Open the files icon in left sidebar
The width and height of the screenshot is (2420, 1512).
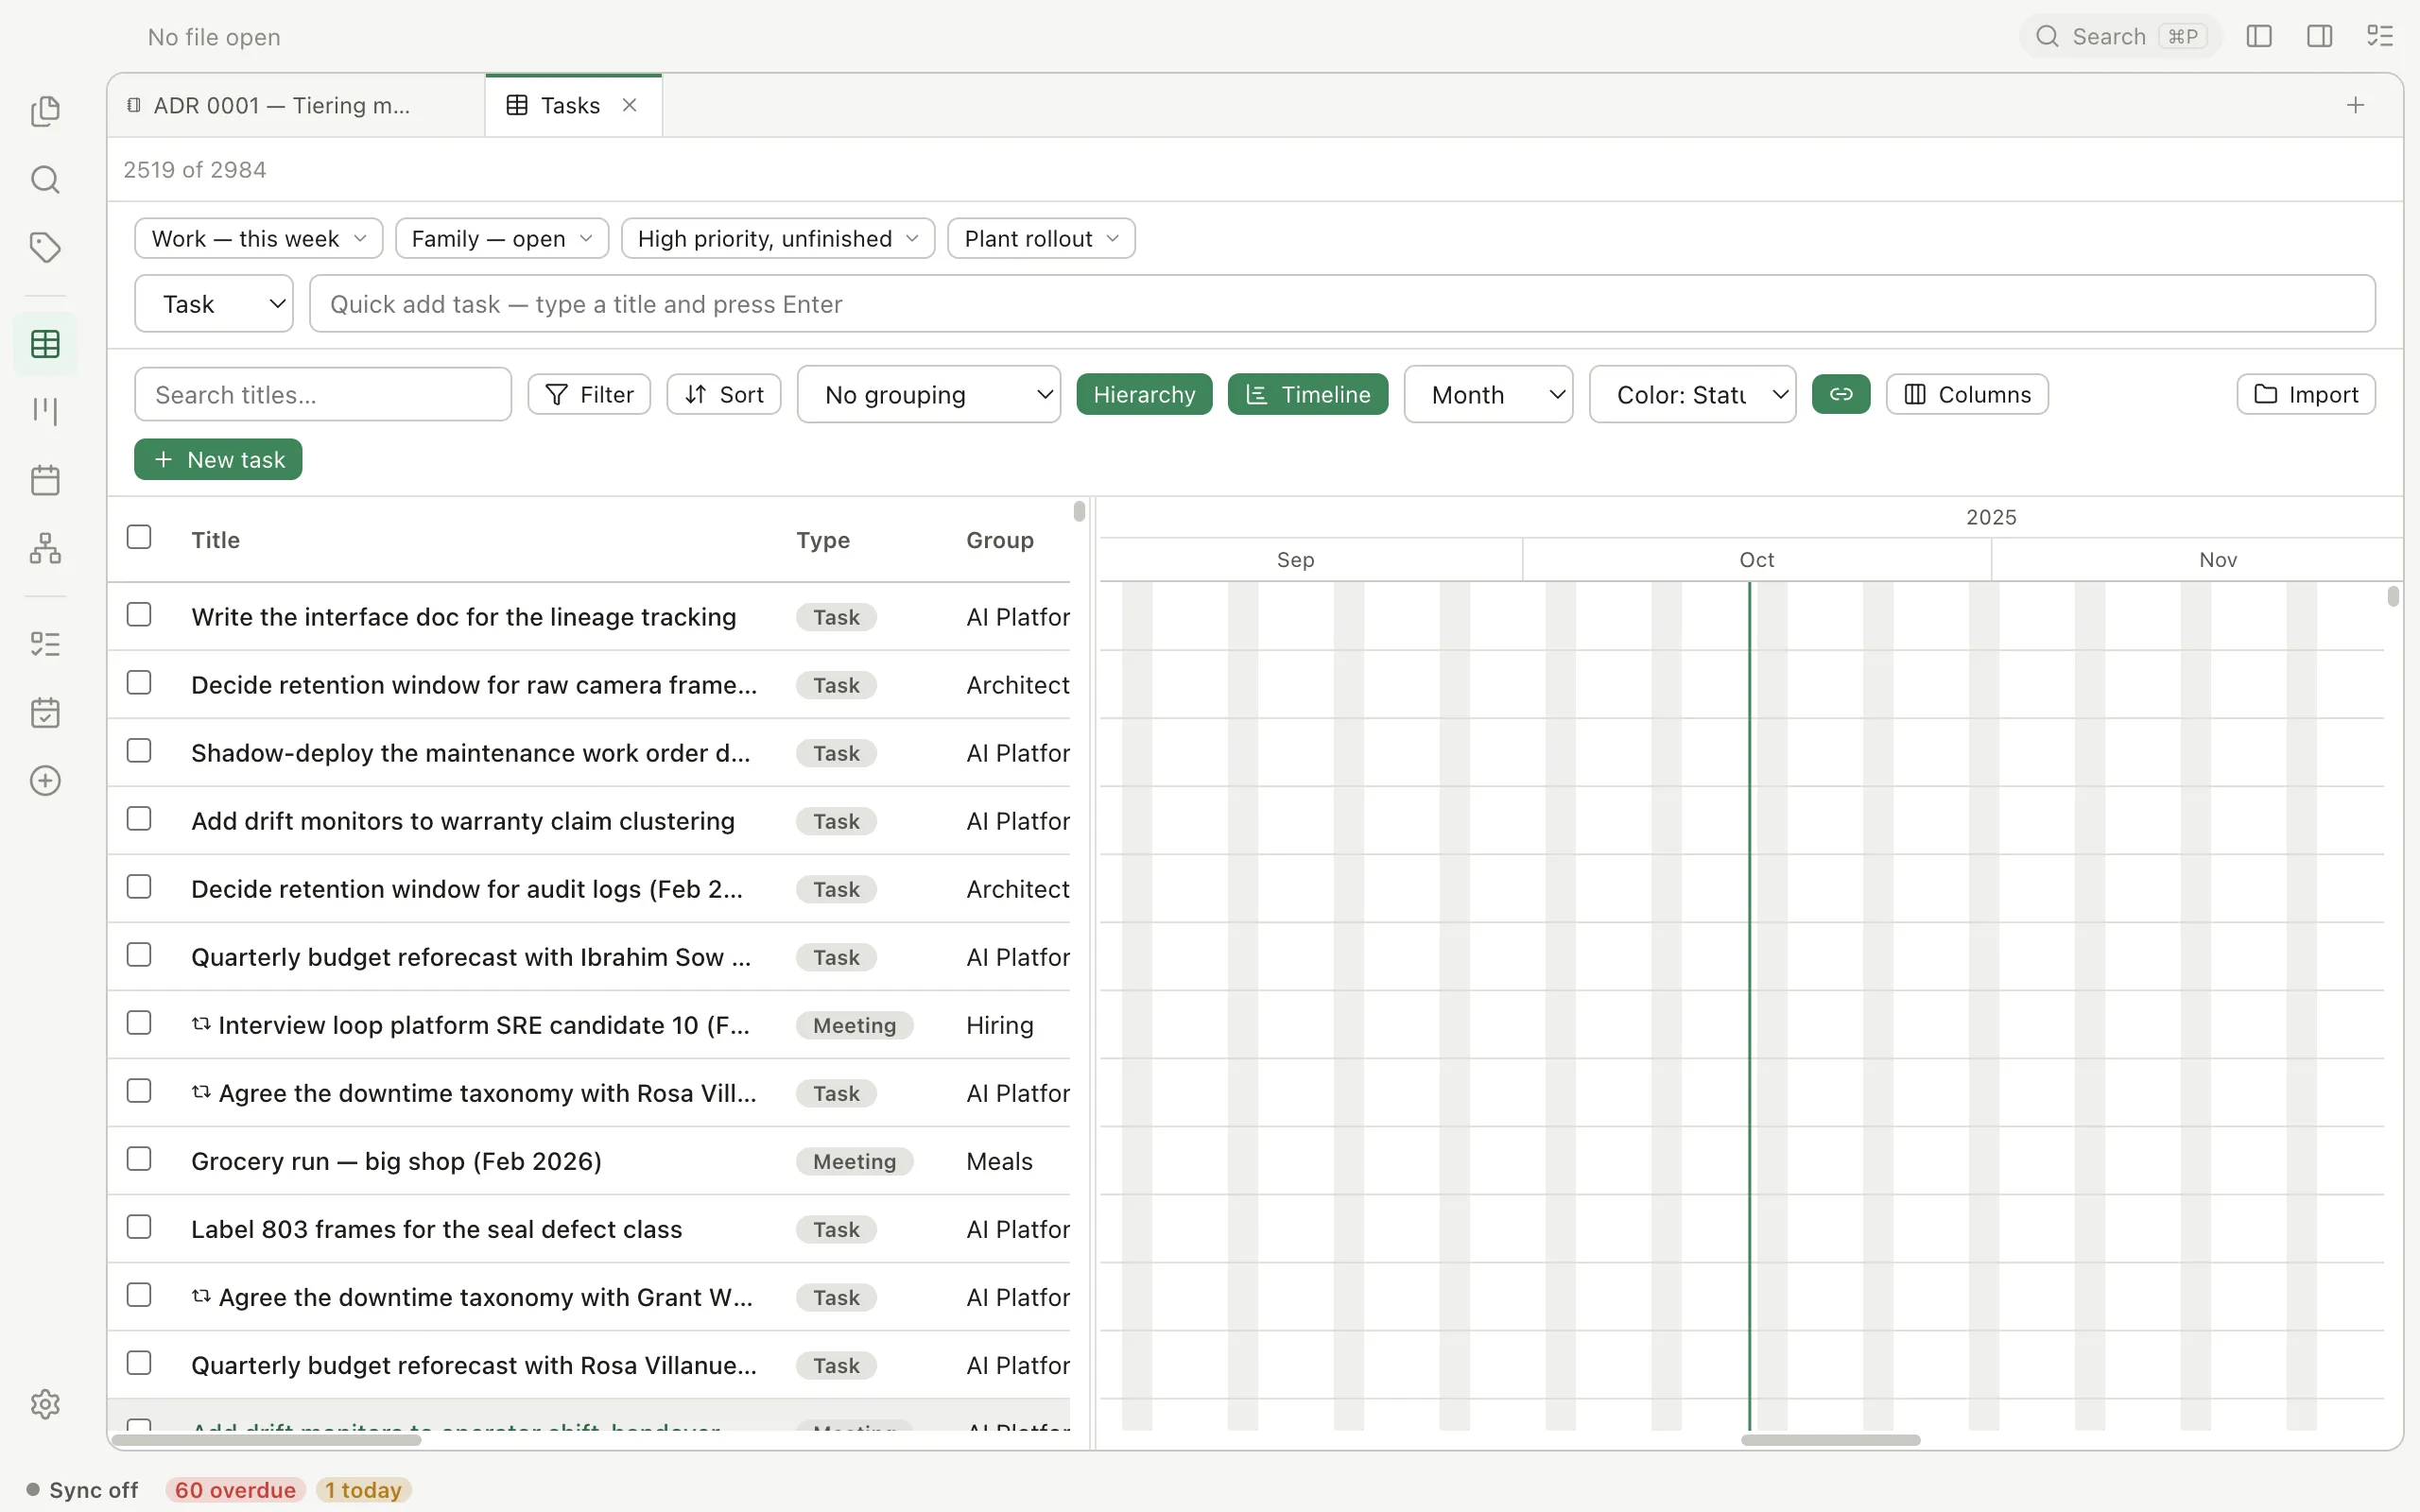tap(45, 111)
